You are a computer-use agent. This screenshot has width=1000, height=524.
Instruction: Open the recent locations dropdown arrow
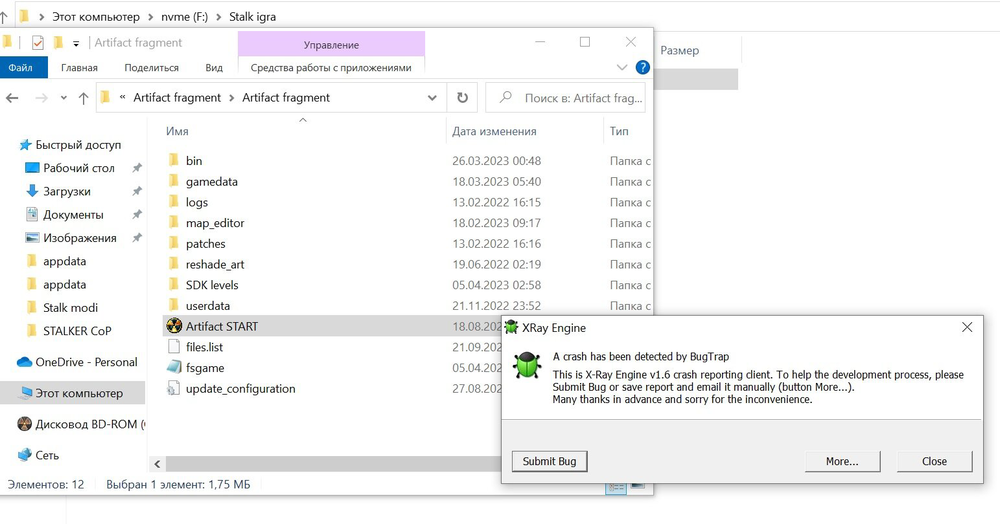click(x=63, y=98)
